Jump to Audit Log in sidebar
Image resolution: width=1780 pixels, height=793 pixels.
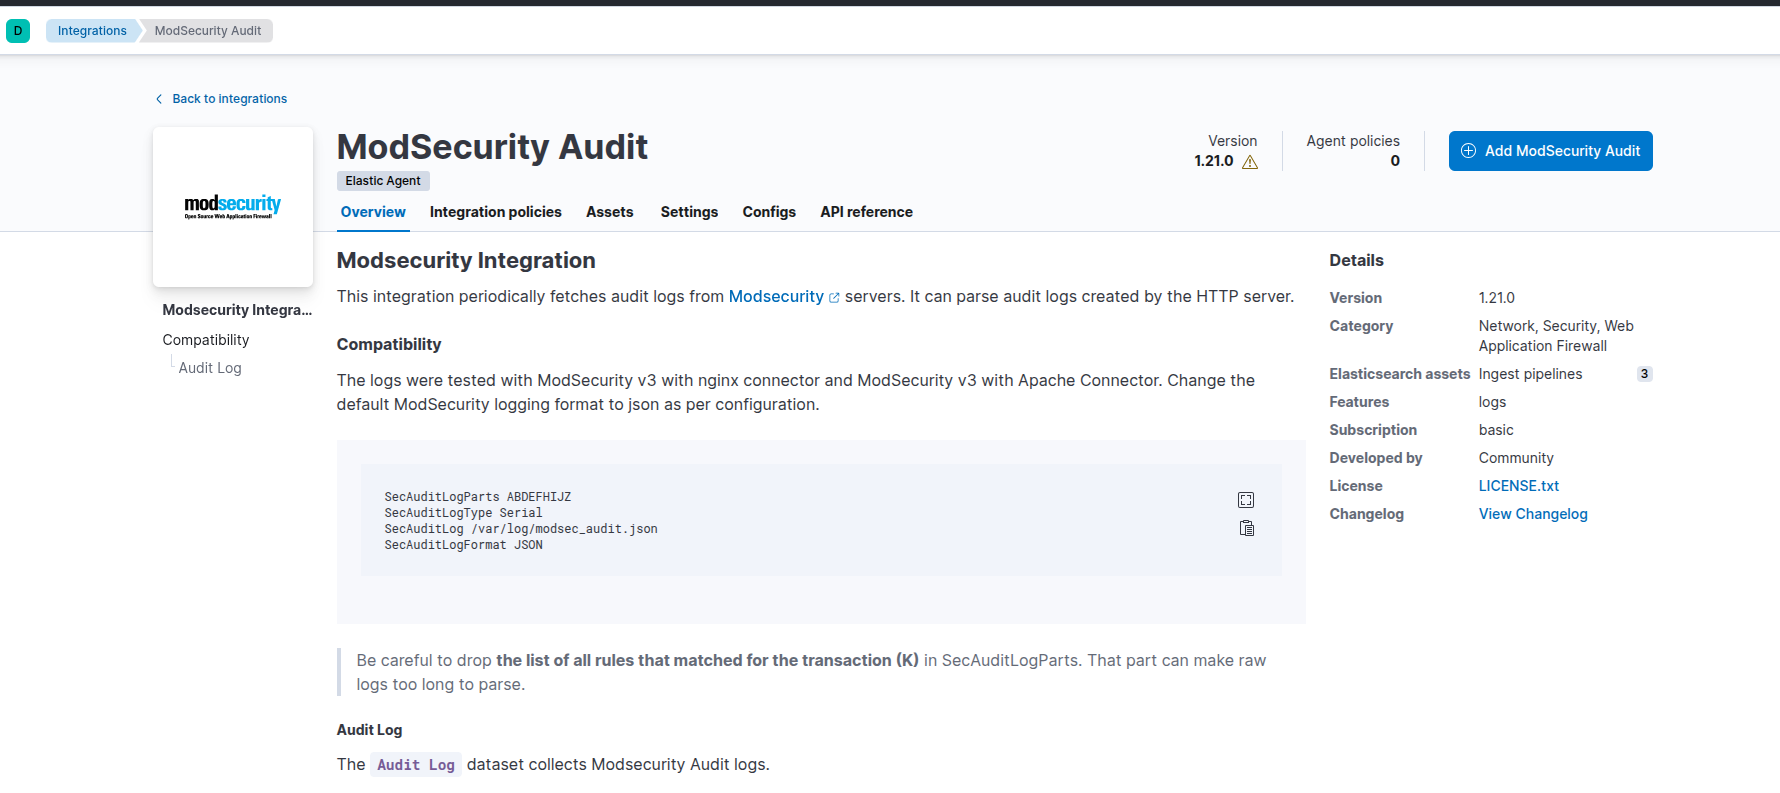click(x=210, y=368)
